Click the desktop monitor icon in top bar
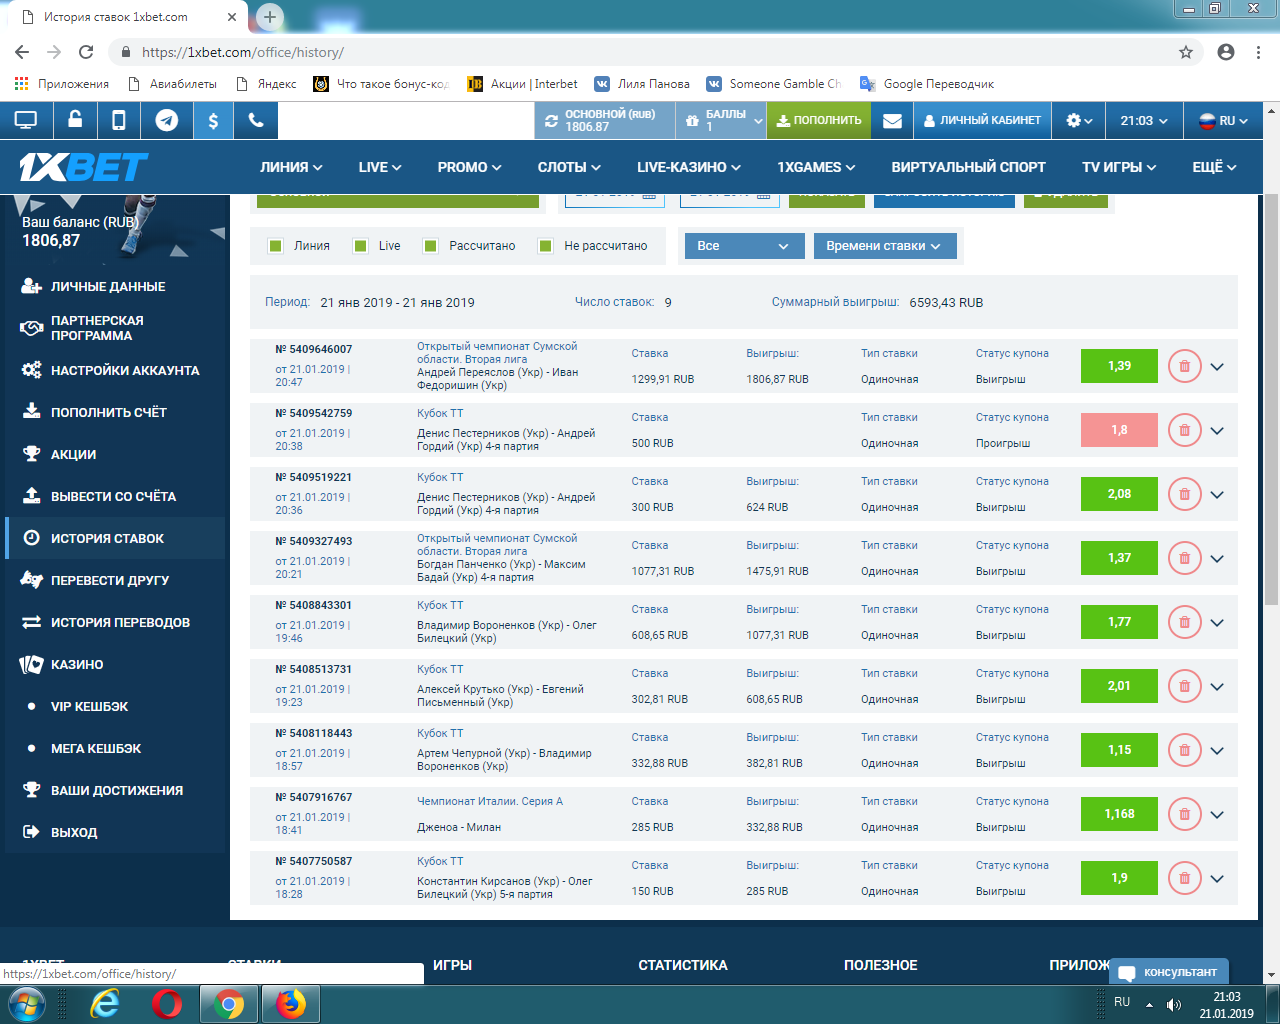This screenshot has width=1280, height=1024. click(26, 121)
